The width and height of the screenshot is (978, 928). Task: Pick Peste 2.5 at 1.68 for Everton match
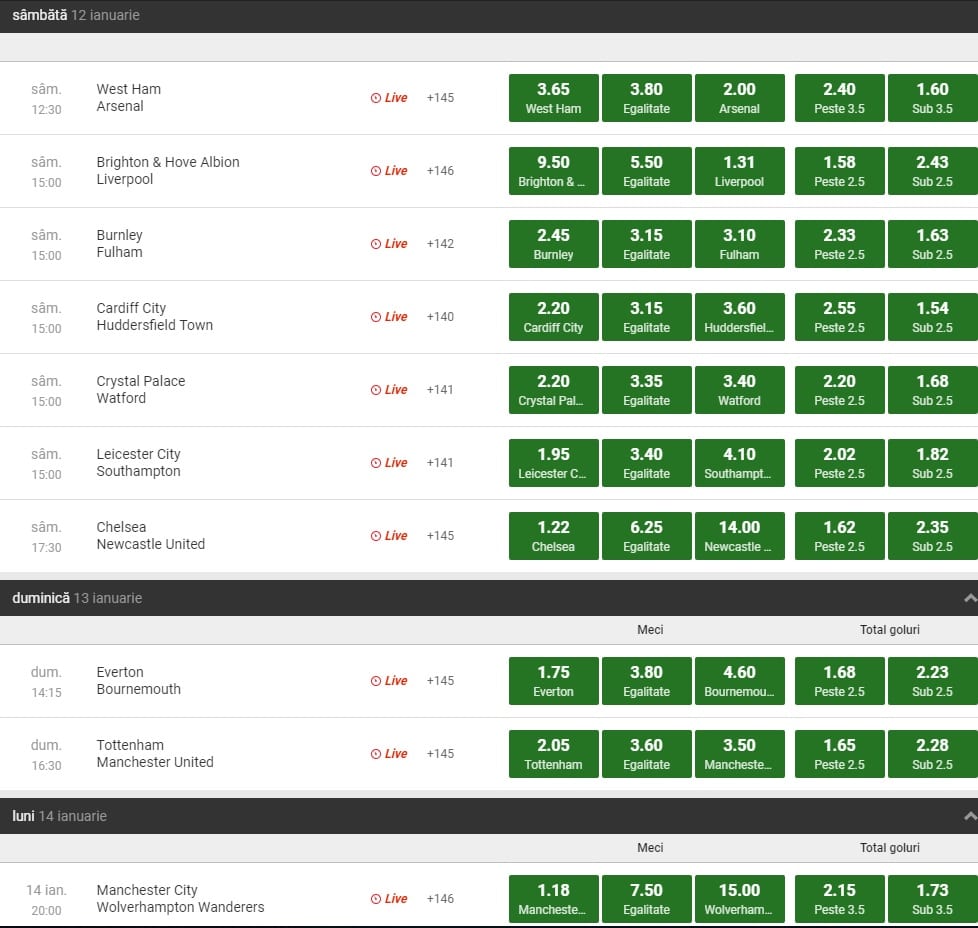point(840,681)
